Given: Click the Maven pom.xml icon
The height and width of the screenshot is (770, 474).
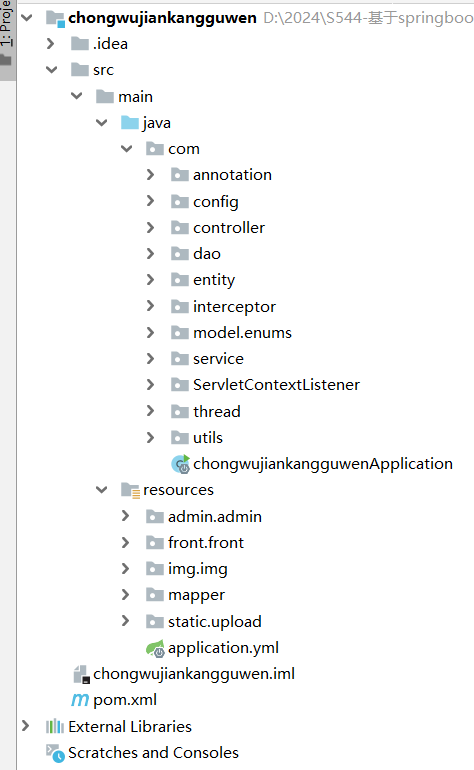Looking at the screenshot, I should (x=80, y=700).
